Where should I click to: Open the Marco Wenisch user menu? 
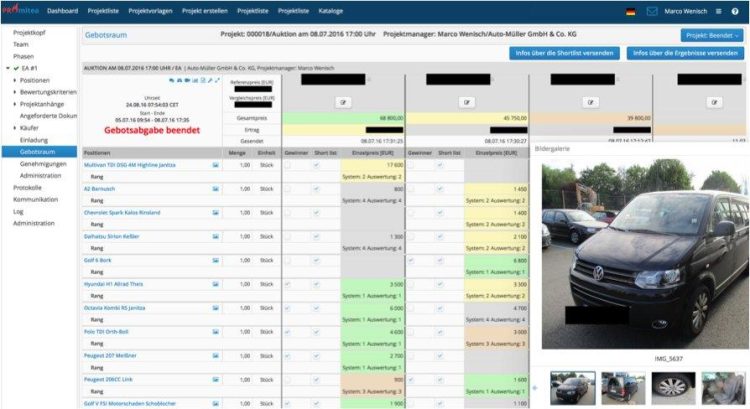(685, 11)
